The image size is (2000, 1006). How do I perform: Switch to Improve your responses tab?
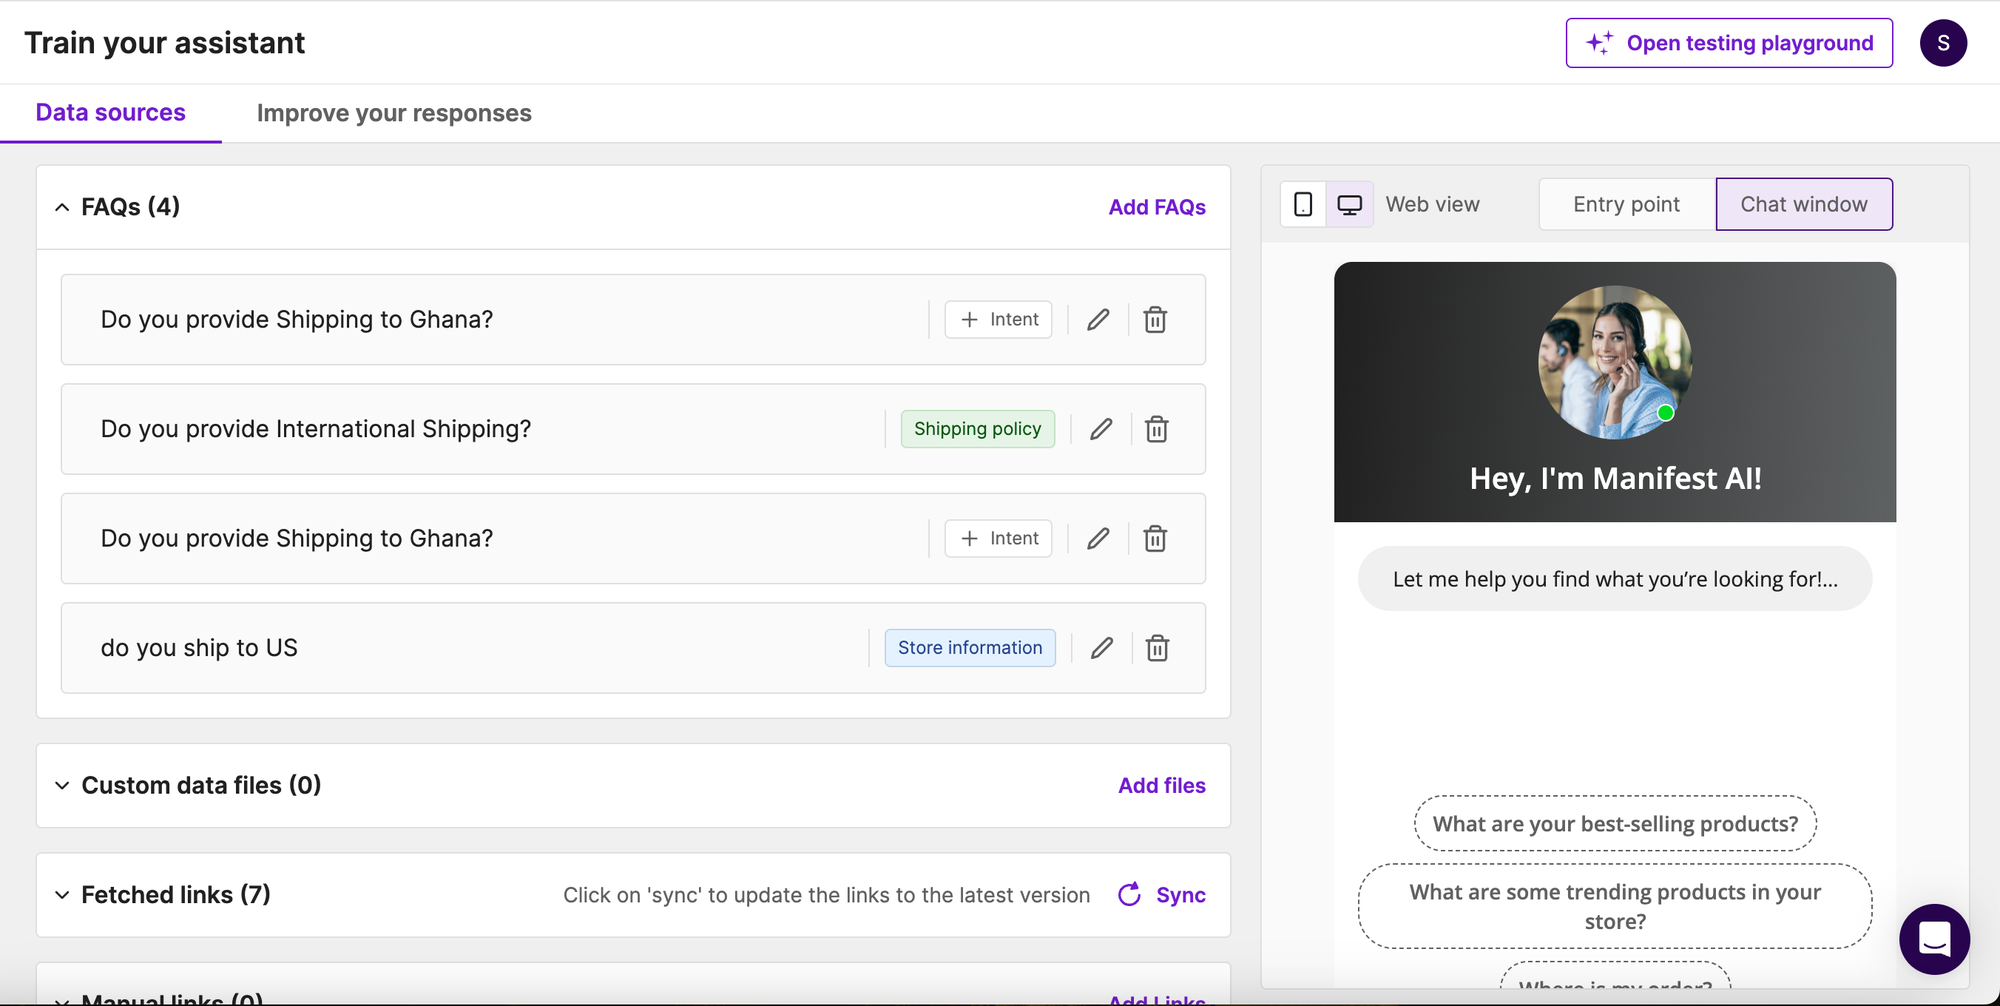[394, 113]
